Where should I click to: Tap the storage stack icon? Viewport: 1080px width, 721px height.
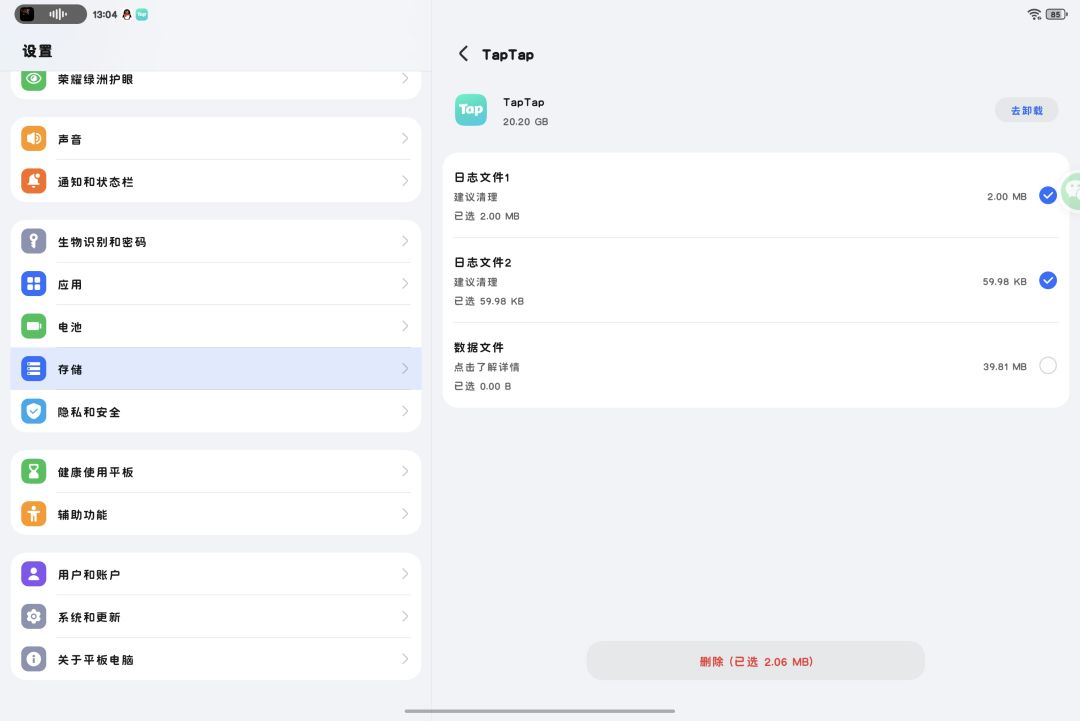click(33, 369)
